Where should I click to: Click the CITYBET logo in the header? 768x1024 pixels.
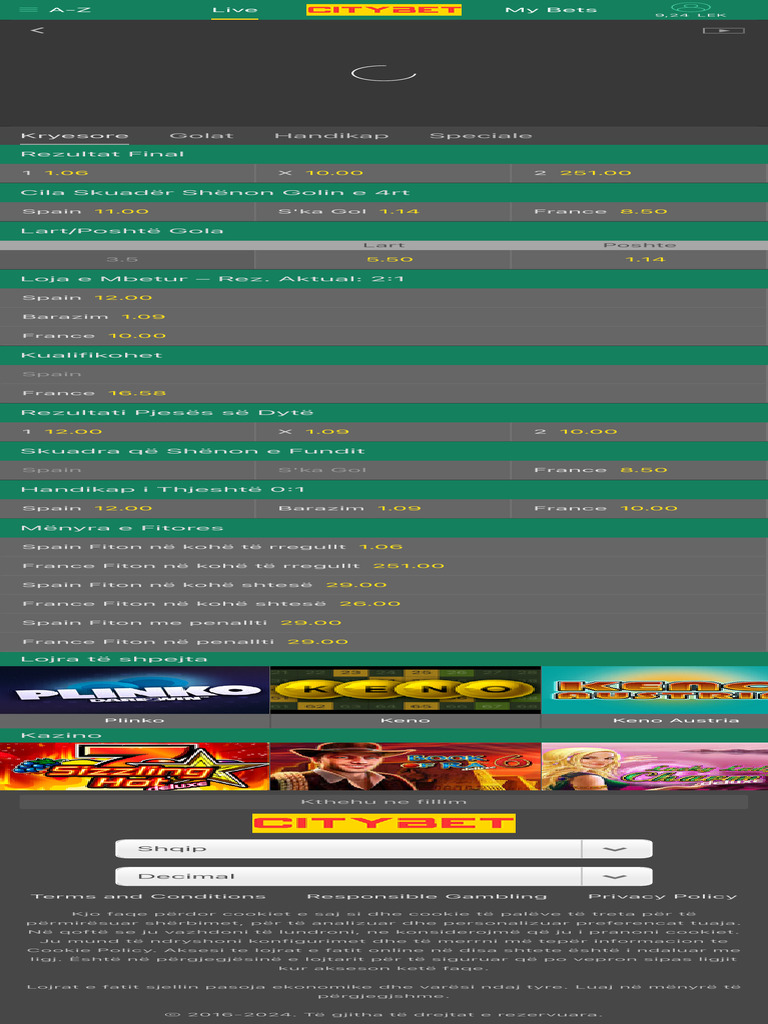click(384, 10)
